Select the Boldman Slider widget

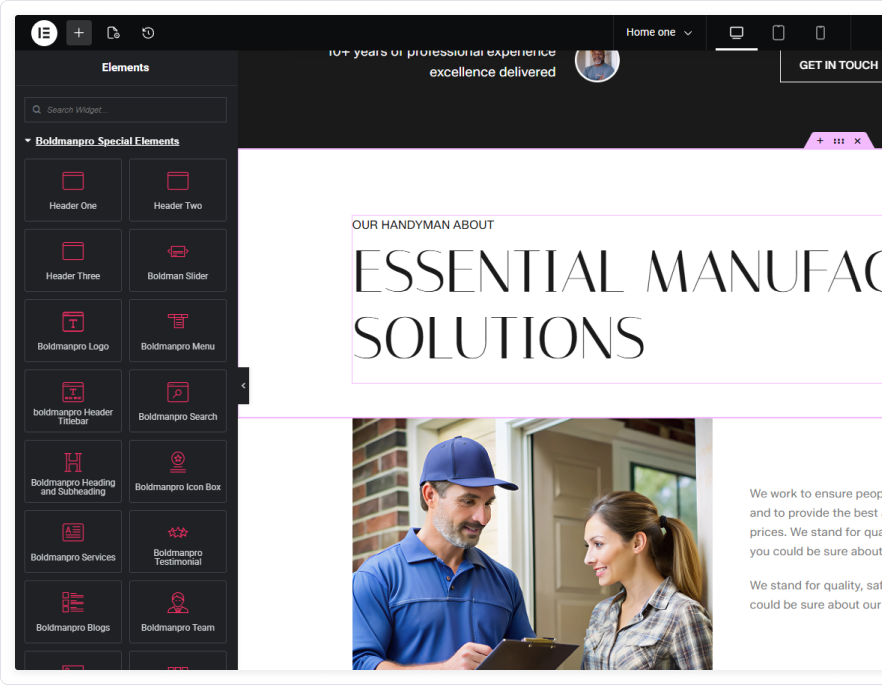point(178,260)
